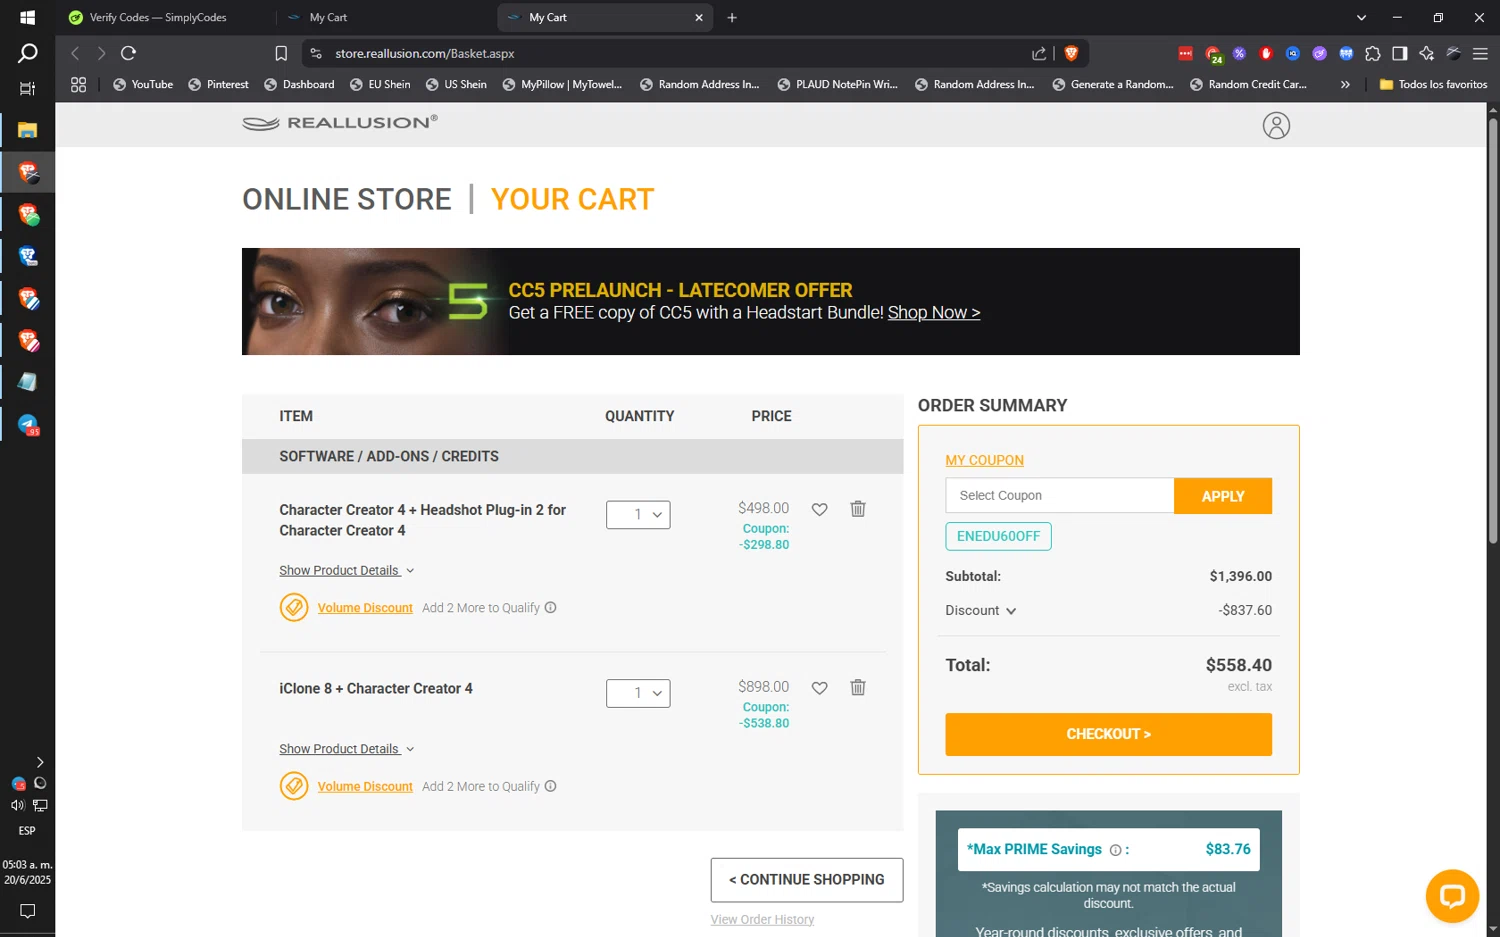The height and width of the screenshot is (937, 1500).
Task: Close the active My Cart tab
Action: click(x=699, y=17)
